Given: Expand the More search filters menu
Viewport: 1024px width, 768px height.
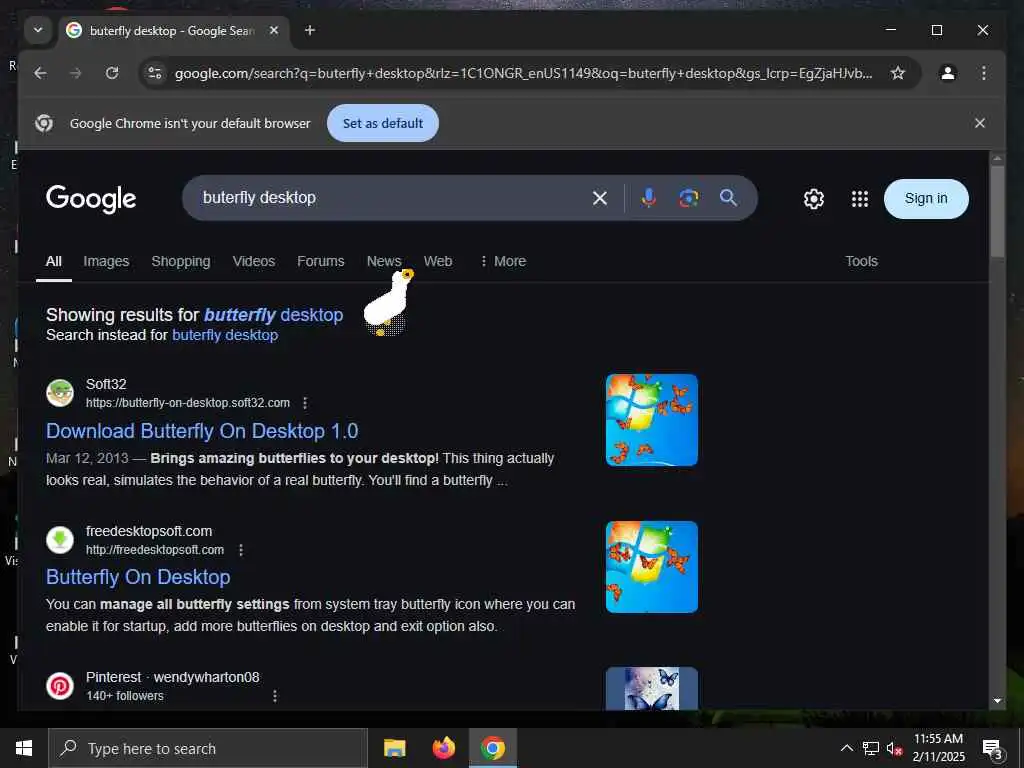Looking at the screenshot, I should click(503, 261).
